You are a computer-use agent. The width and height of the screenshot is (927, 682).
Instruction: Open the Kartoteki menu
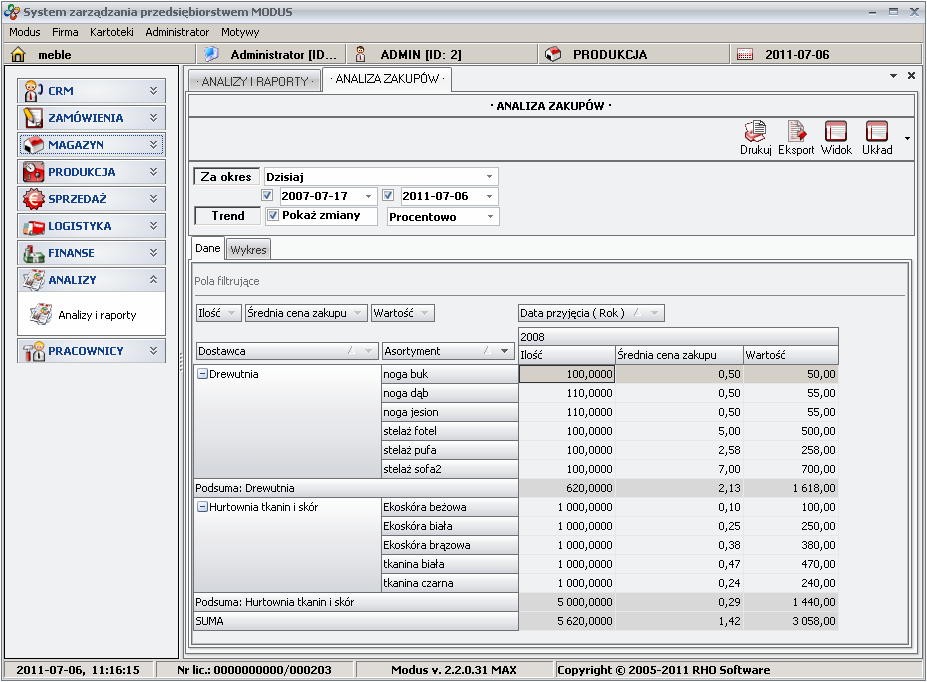point(111,32)
